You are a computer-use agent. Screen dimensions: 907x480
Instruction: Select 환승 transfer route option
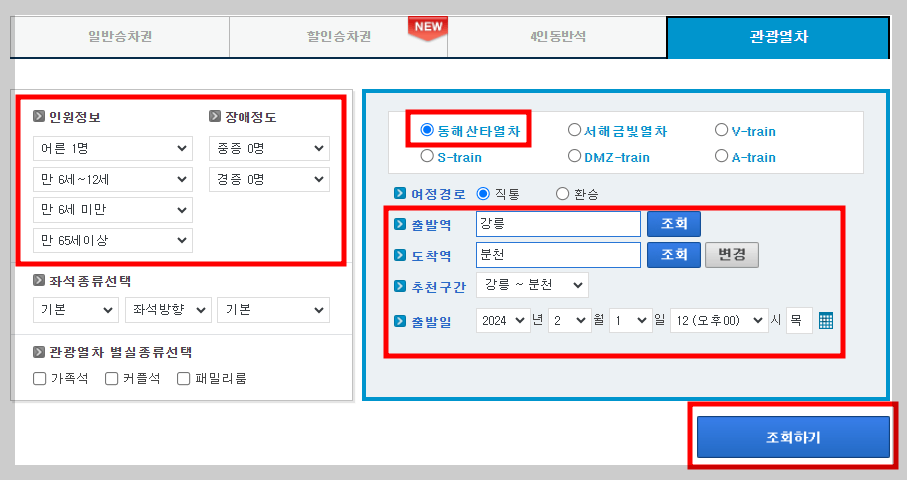(562, 194)
